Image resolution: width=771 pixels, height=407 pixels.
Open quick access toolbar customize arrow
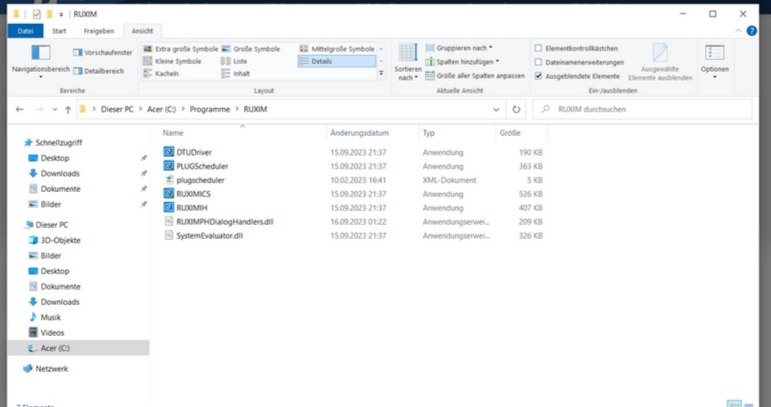pyautogui.click(x=61, y=14)
